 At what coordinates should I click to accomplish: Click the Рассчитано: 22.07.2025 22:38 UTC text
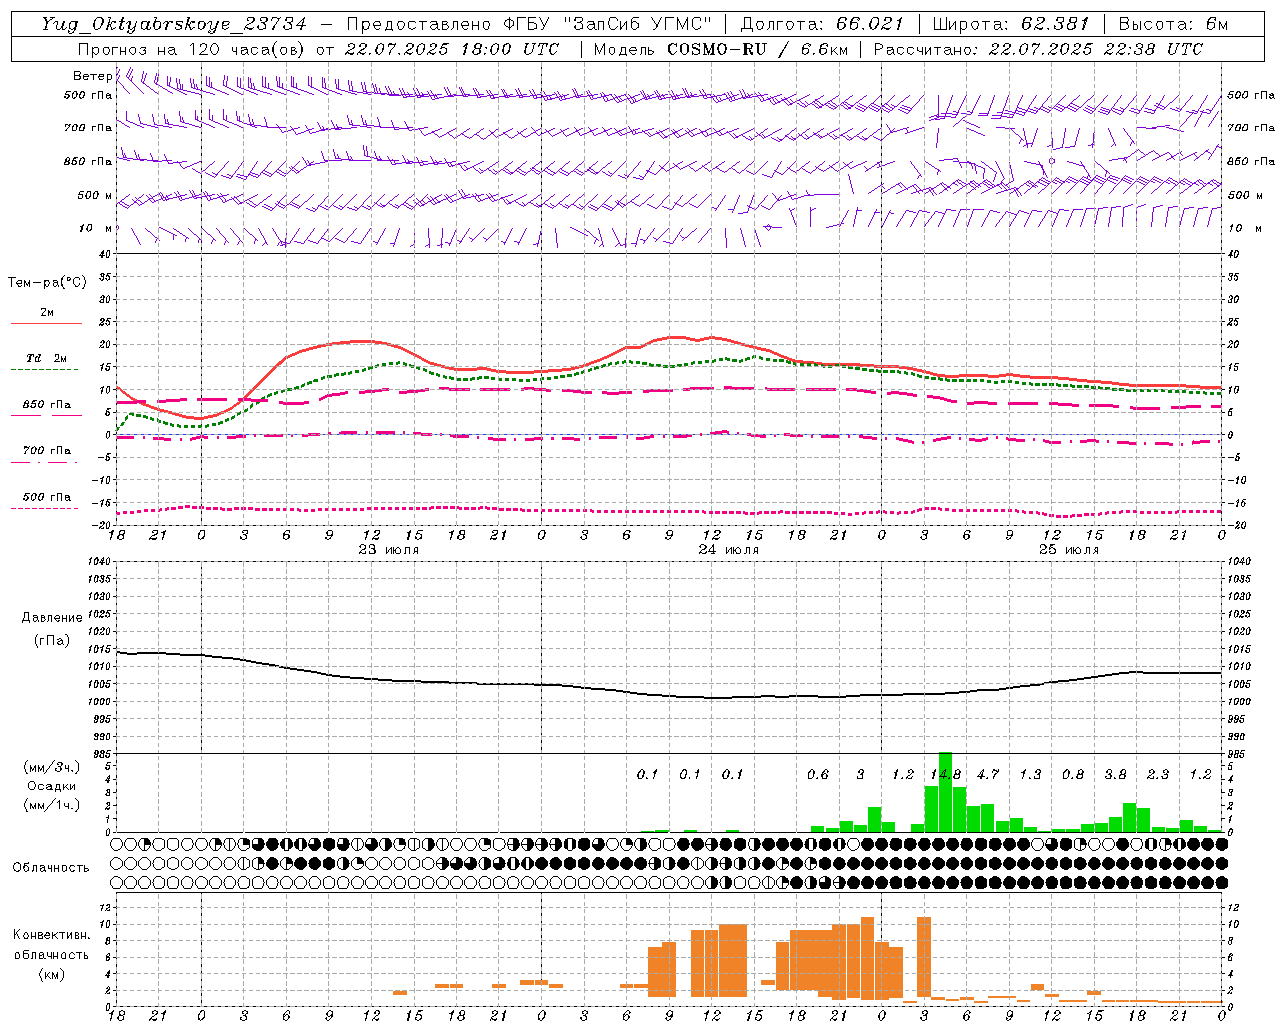tap(1038, 48)
